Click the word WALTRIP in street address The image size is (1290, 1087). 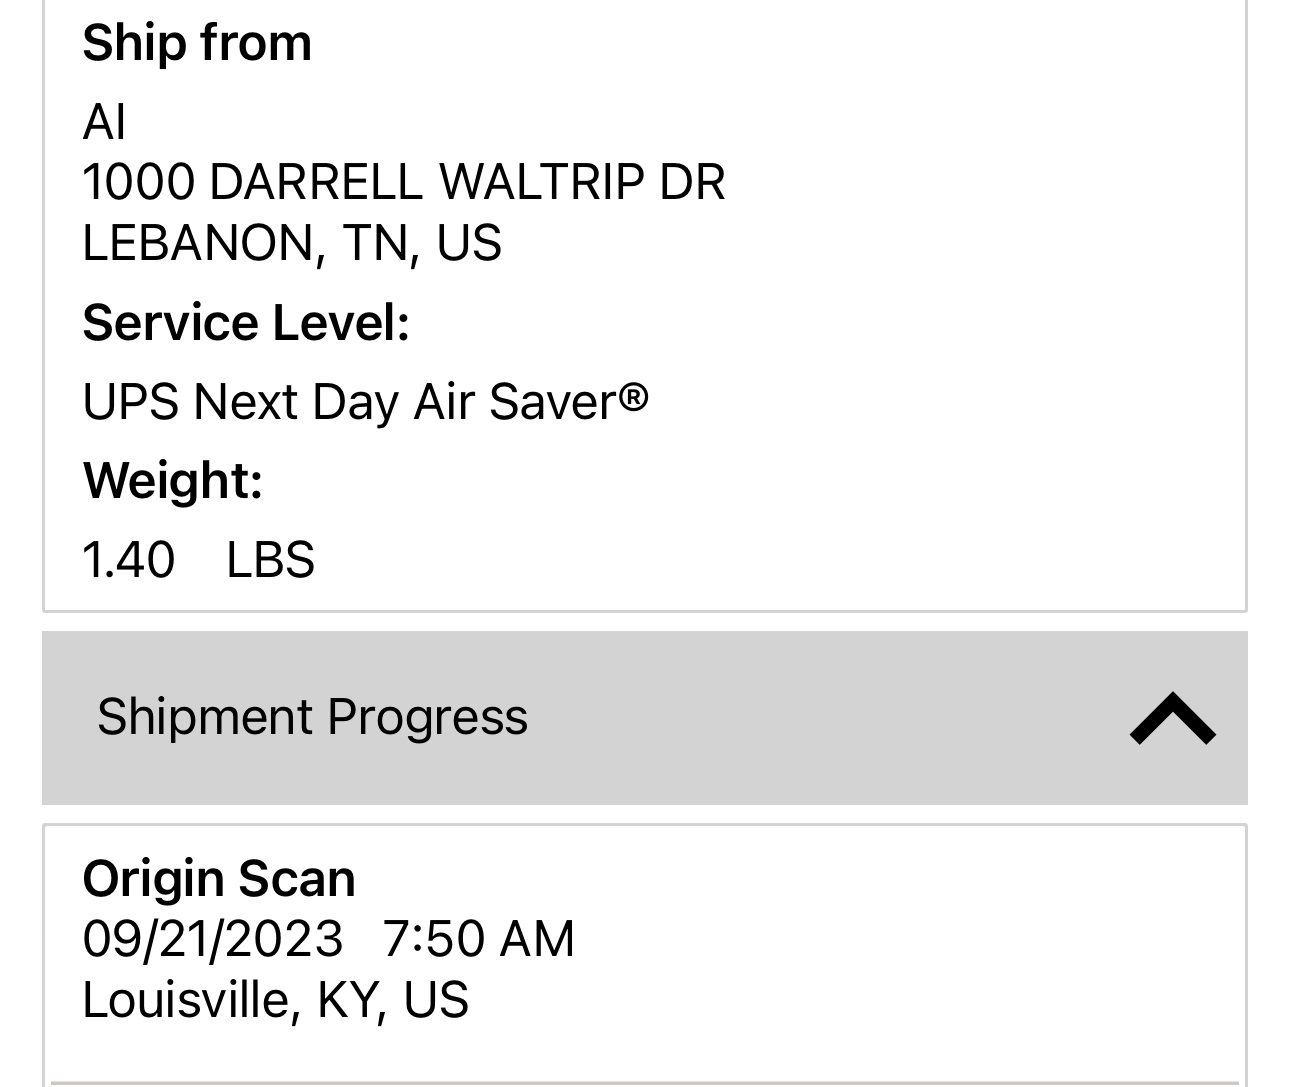(x=540, y=182)
